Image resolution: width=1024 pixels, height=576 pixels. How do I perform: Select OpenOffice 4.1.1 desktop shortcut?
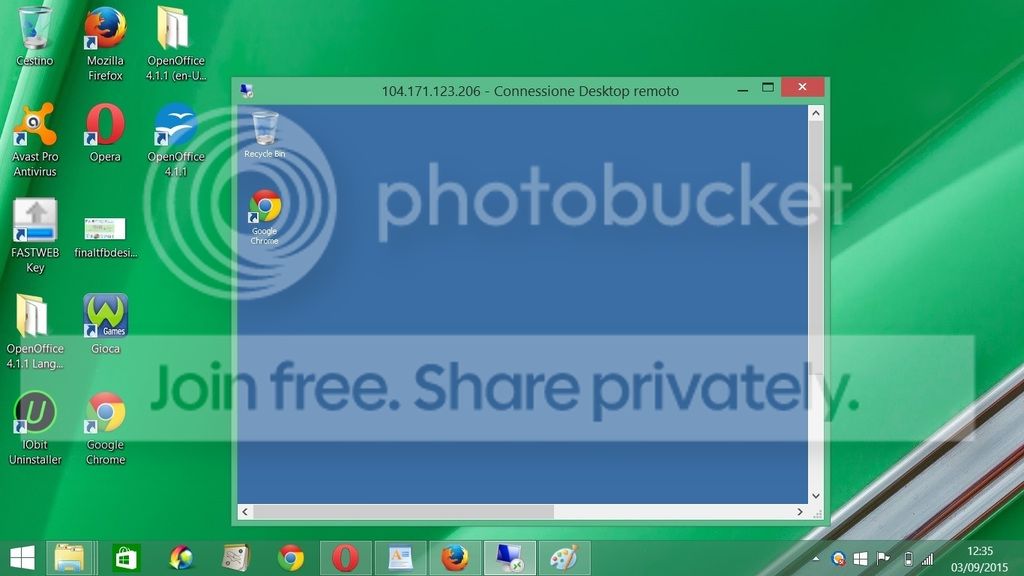click(176, 139)
